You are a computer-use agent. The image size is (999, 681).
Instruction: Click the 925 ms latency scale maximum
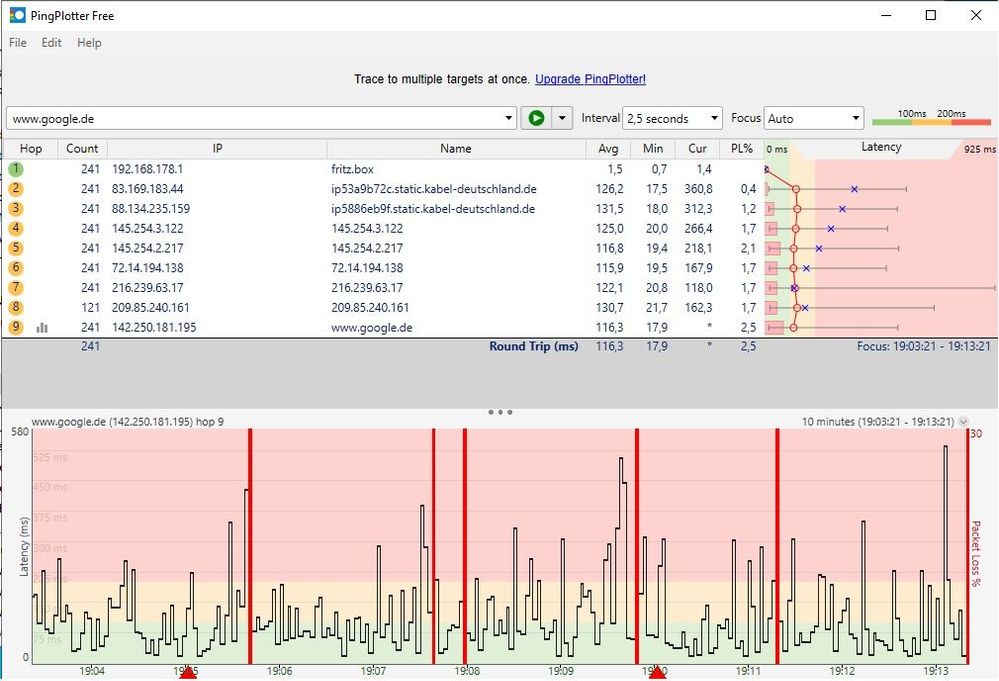pos(980,149)
